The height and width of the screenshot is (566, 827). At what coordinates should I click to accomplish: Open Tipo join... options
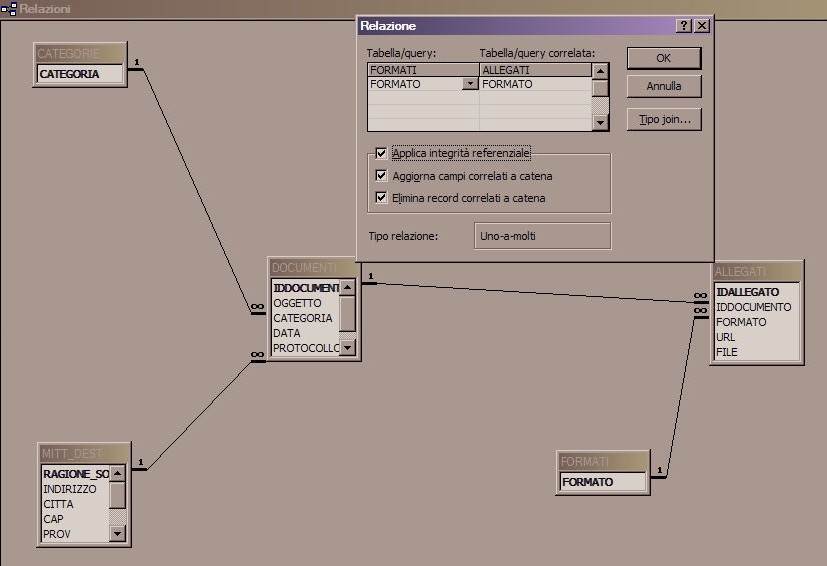pos(663,120)
